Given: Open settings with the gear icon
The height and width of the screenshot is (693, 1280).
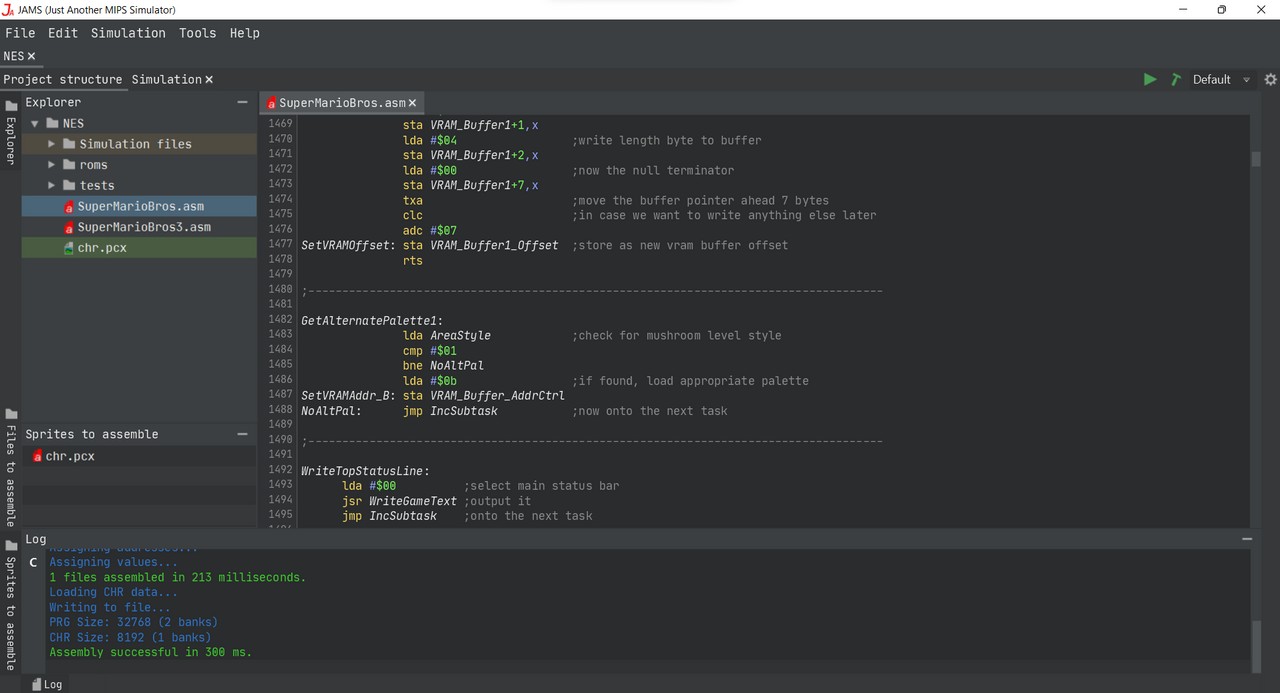Looking at the screenshot, I should tap(1270, 79).
